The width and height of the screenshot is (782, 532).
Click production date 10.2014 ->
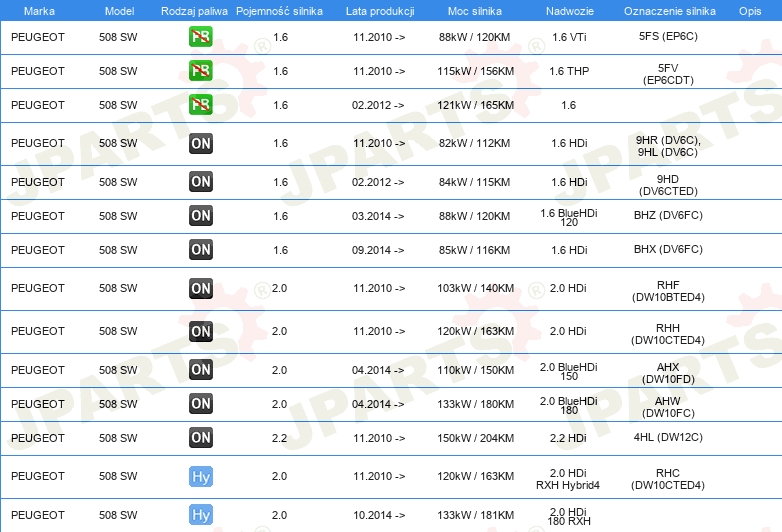pyautogui.click(x=379, y=515)
